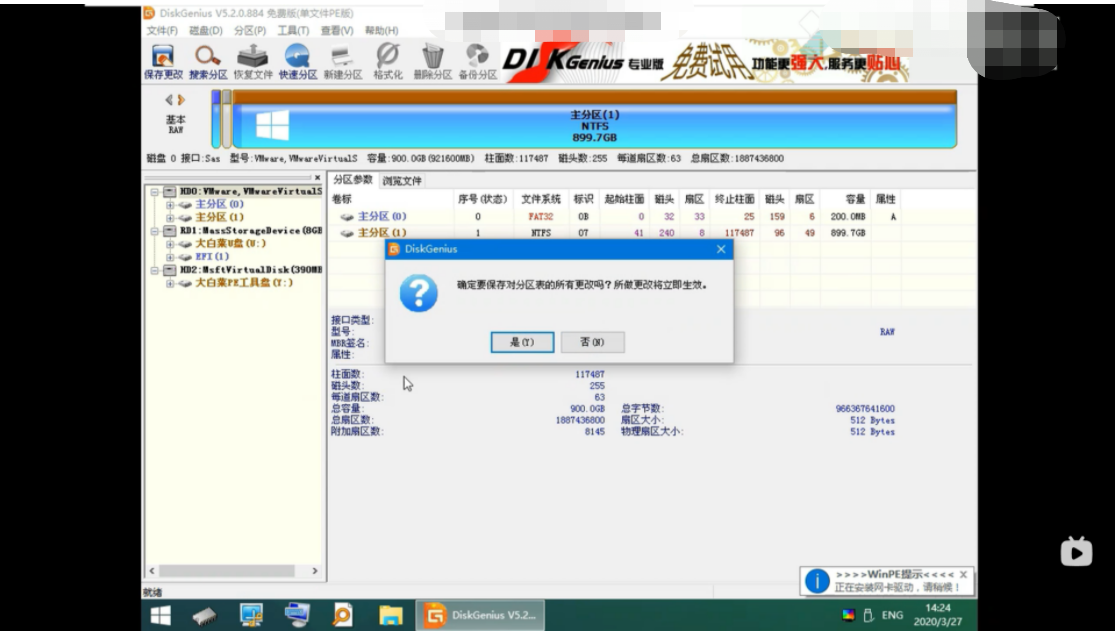Collapse the HD0 VMware disk node
Viewport: 1118px width, 634px height.
[x=154, y=192]
